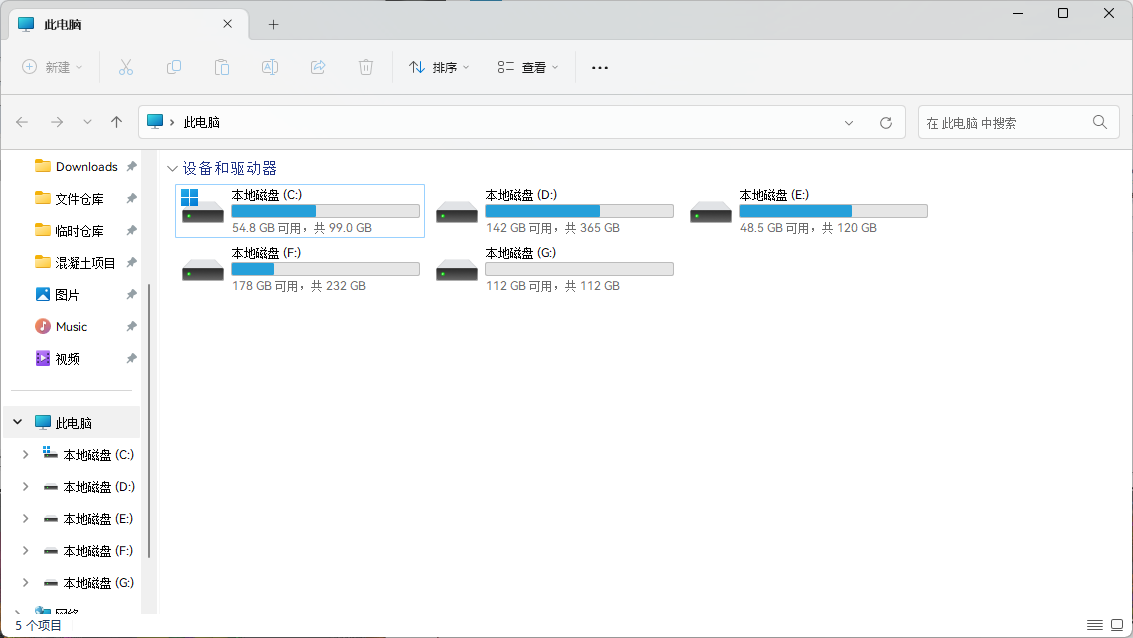Click the Rename icon in toolbar
This screenshot has height=638, width=1133.
(x=270, y=67)
